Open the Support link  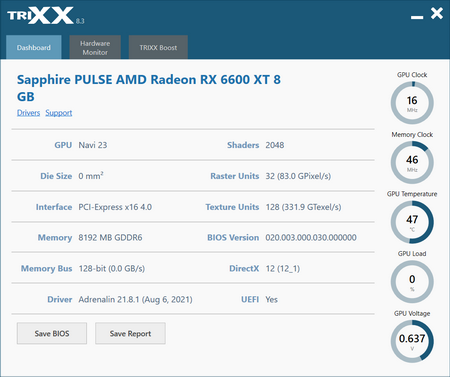[59, 113]
